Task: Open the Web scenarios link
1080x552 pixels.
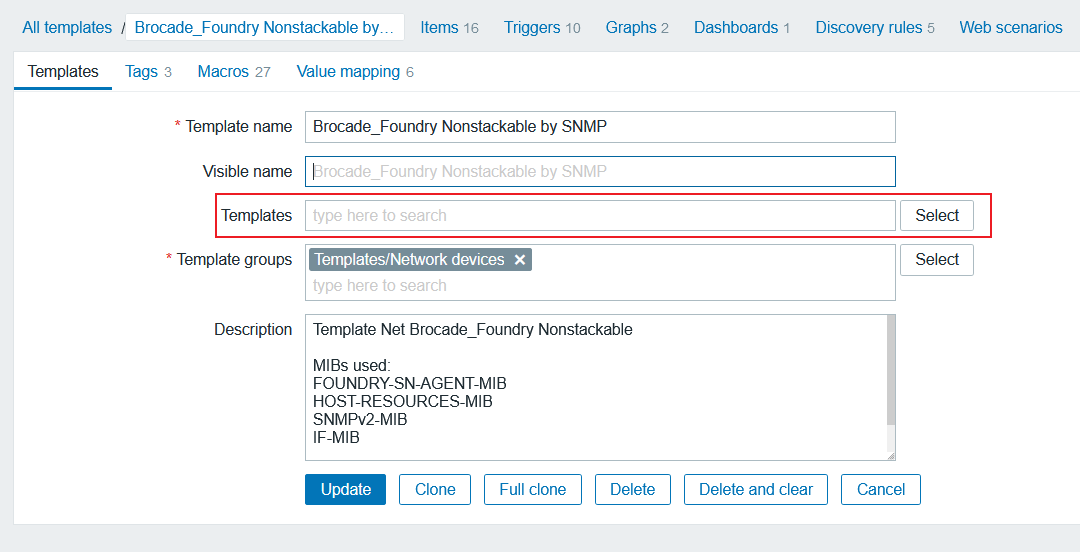Action: point(1010,28)
